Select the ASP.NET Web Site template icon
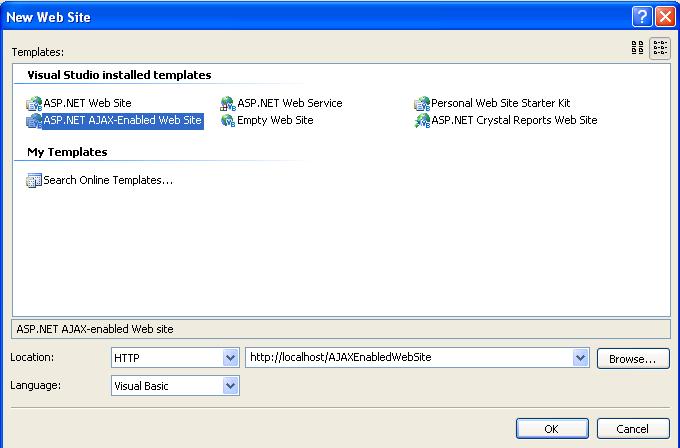This screenshot has width=680, height=448. point(34,104)
